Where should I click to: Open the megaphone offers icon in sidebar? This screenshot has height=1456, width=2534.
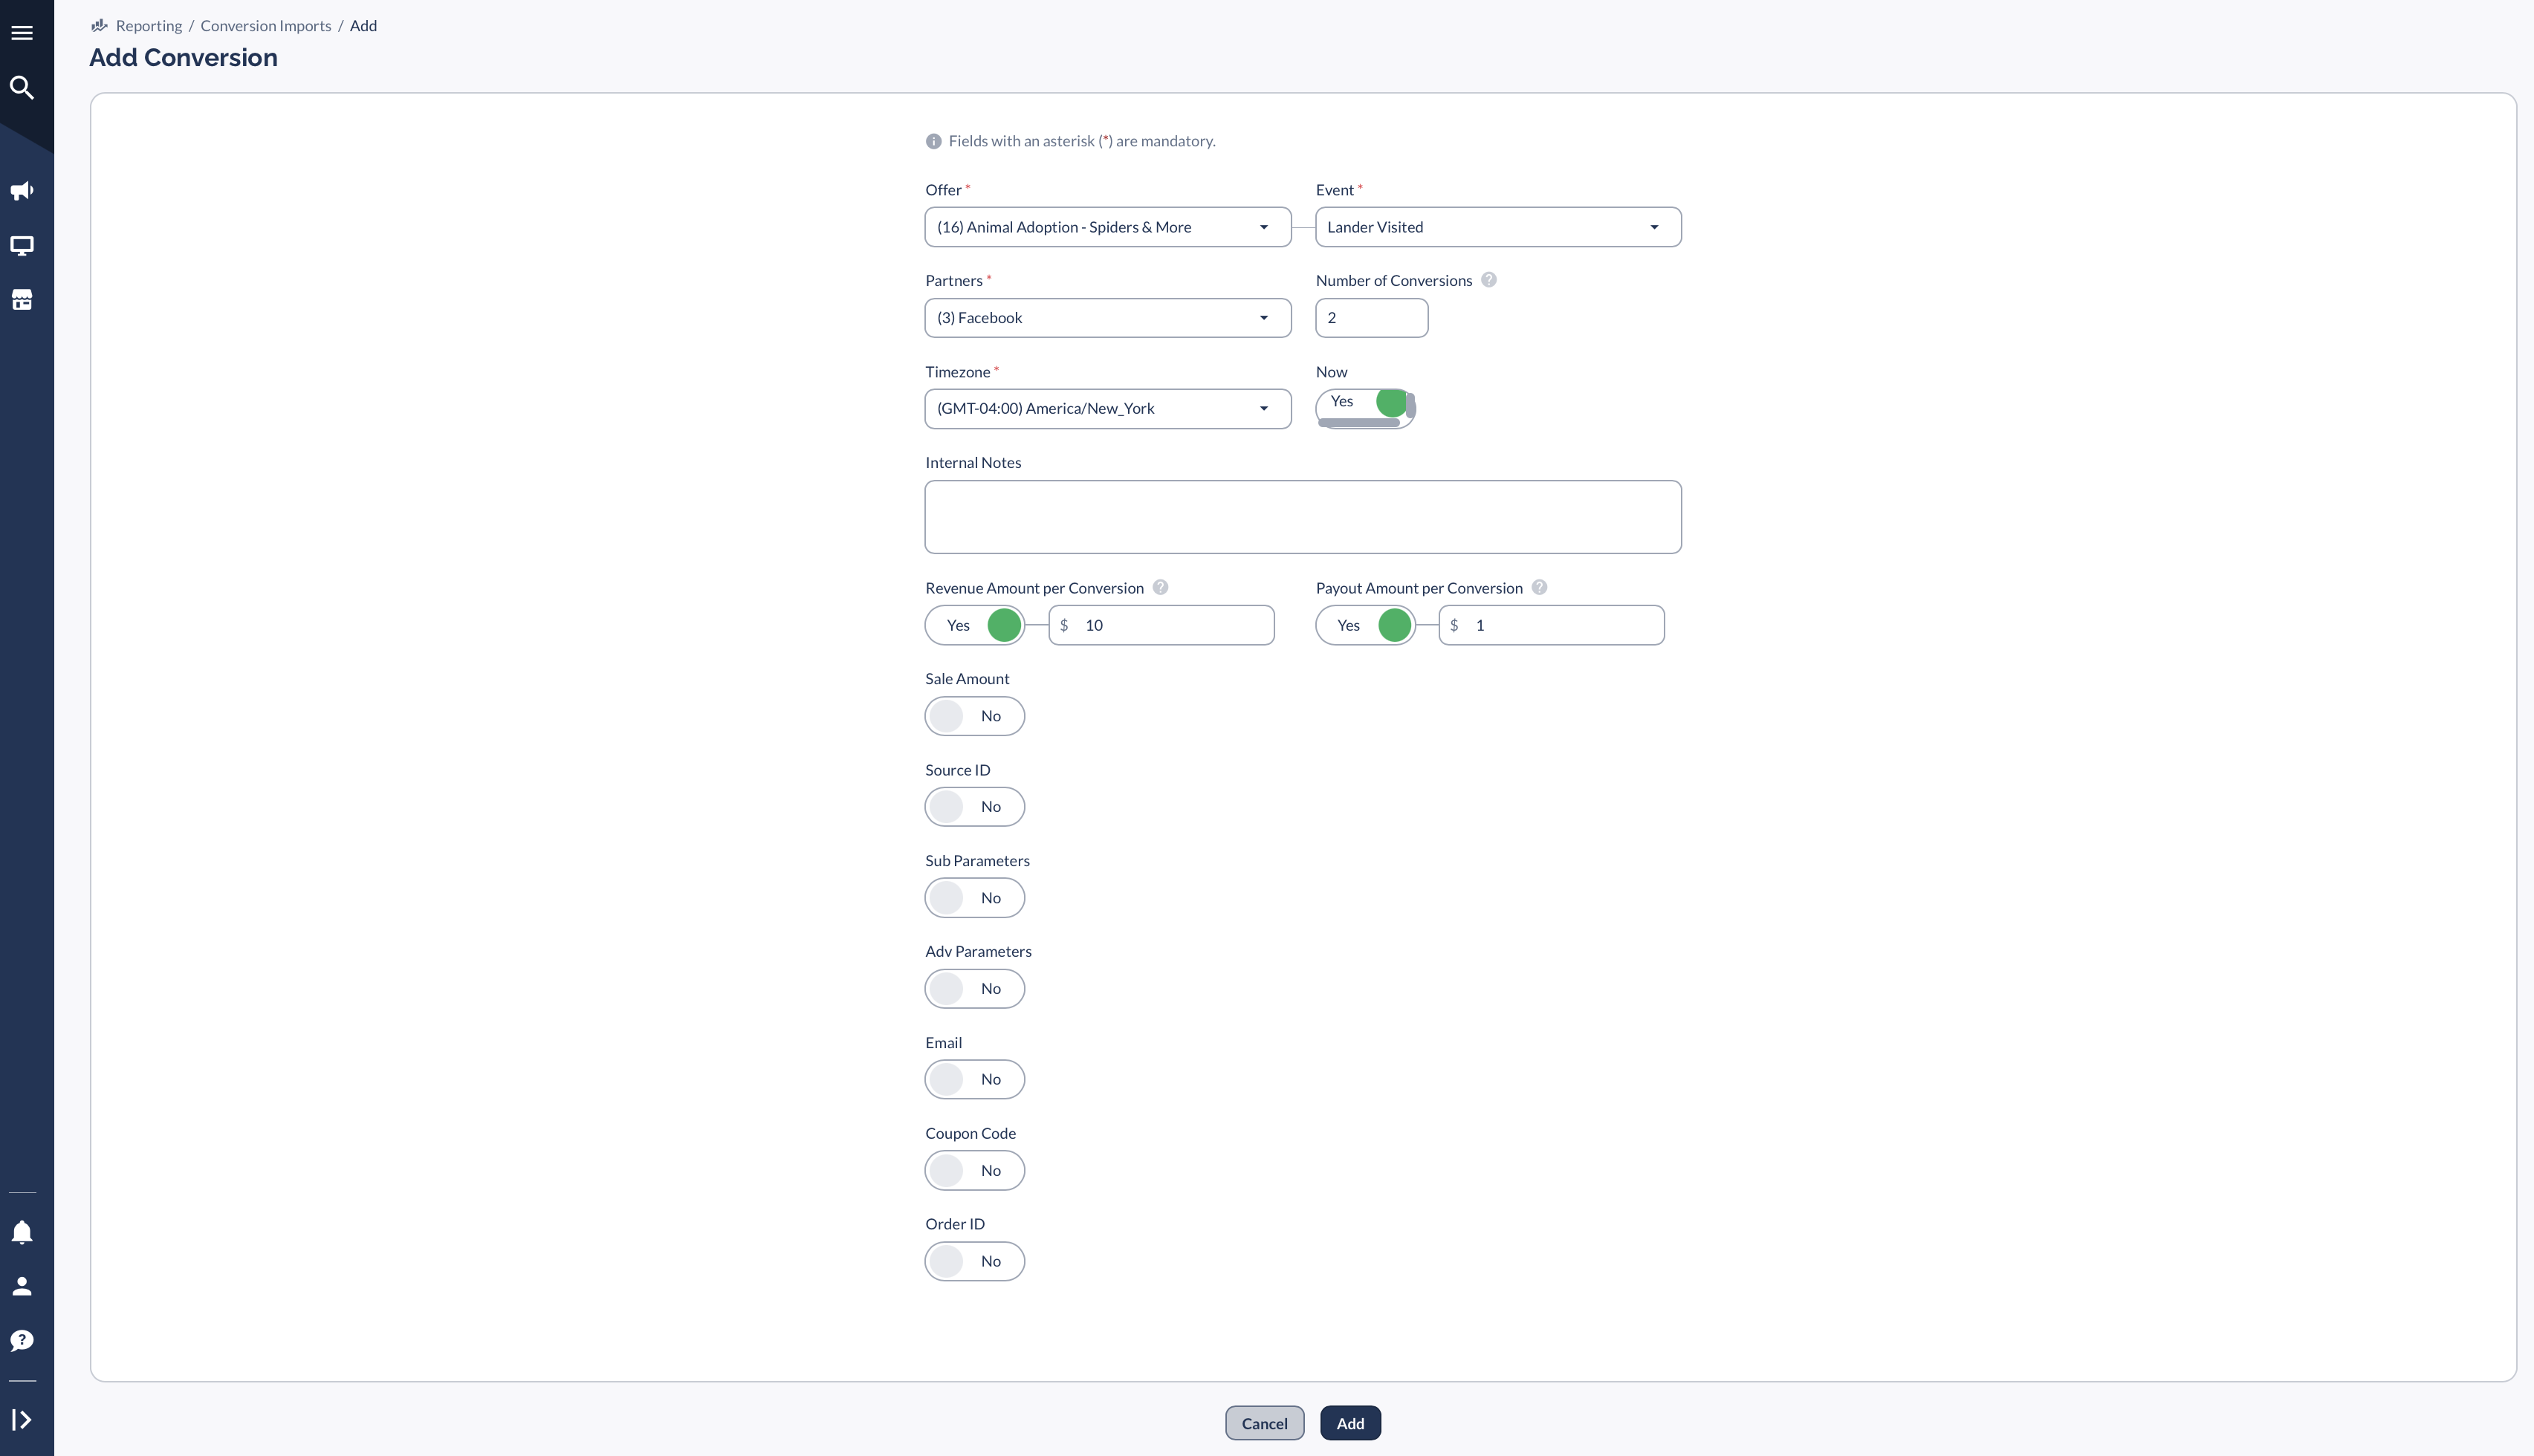pos(22,191)
